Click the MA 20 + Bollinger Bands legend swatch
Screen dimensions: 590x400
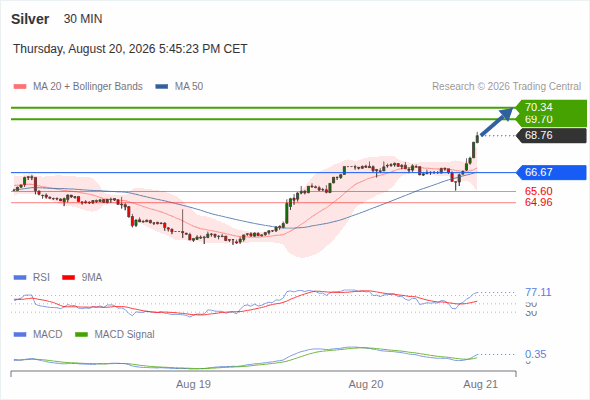tap(20, 87)
